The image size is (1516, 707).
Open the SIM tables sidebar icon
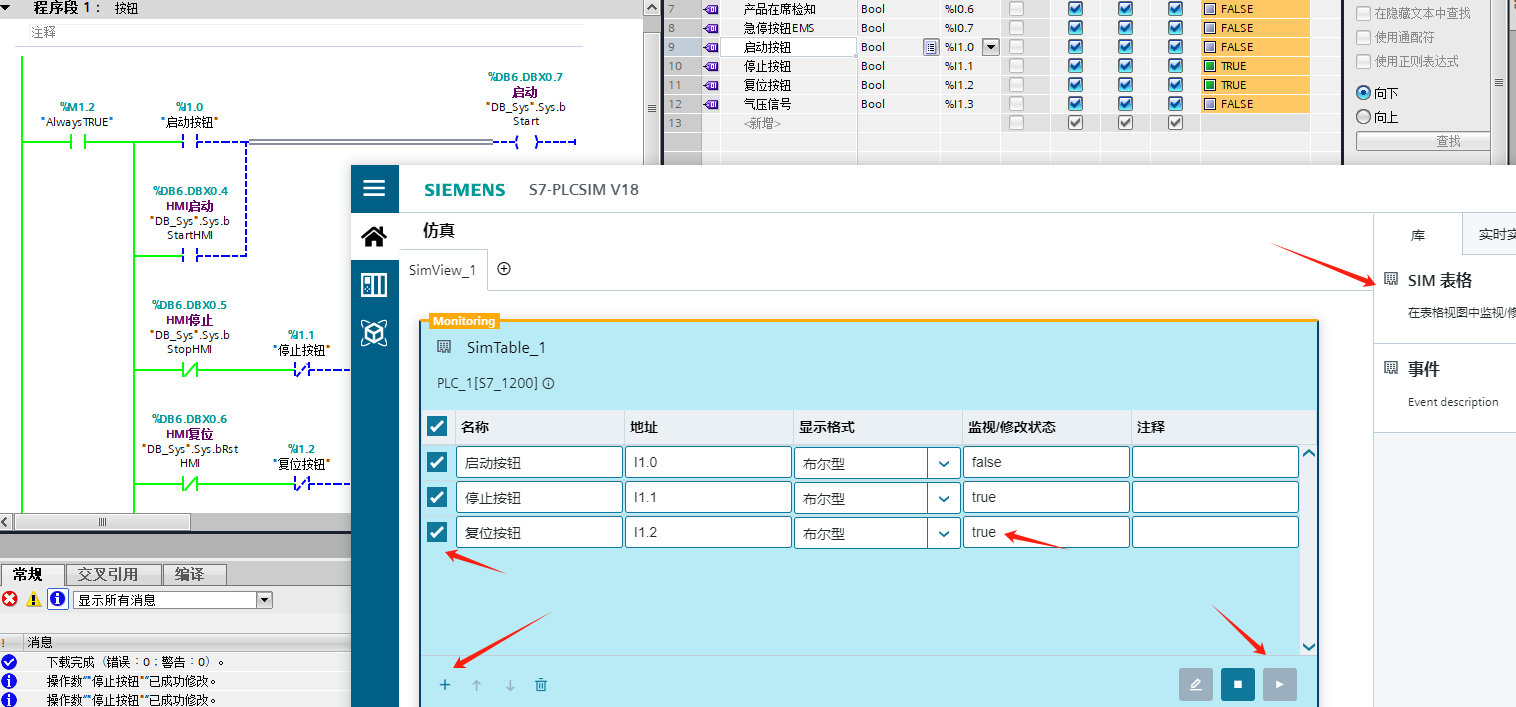click(x=374, y=285)
